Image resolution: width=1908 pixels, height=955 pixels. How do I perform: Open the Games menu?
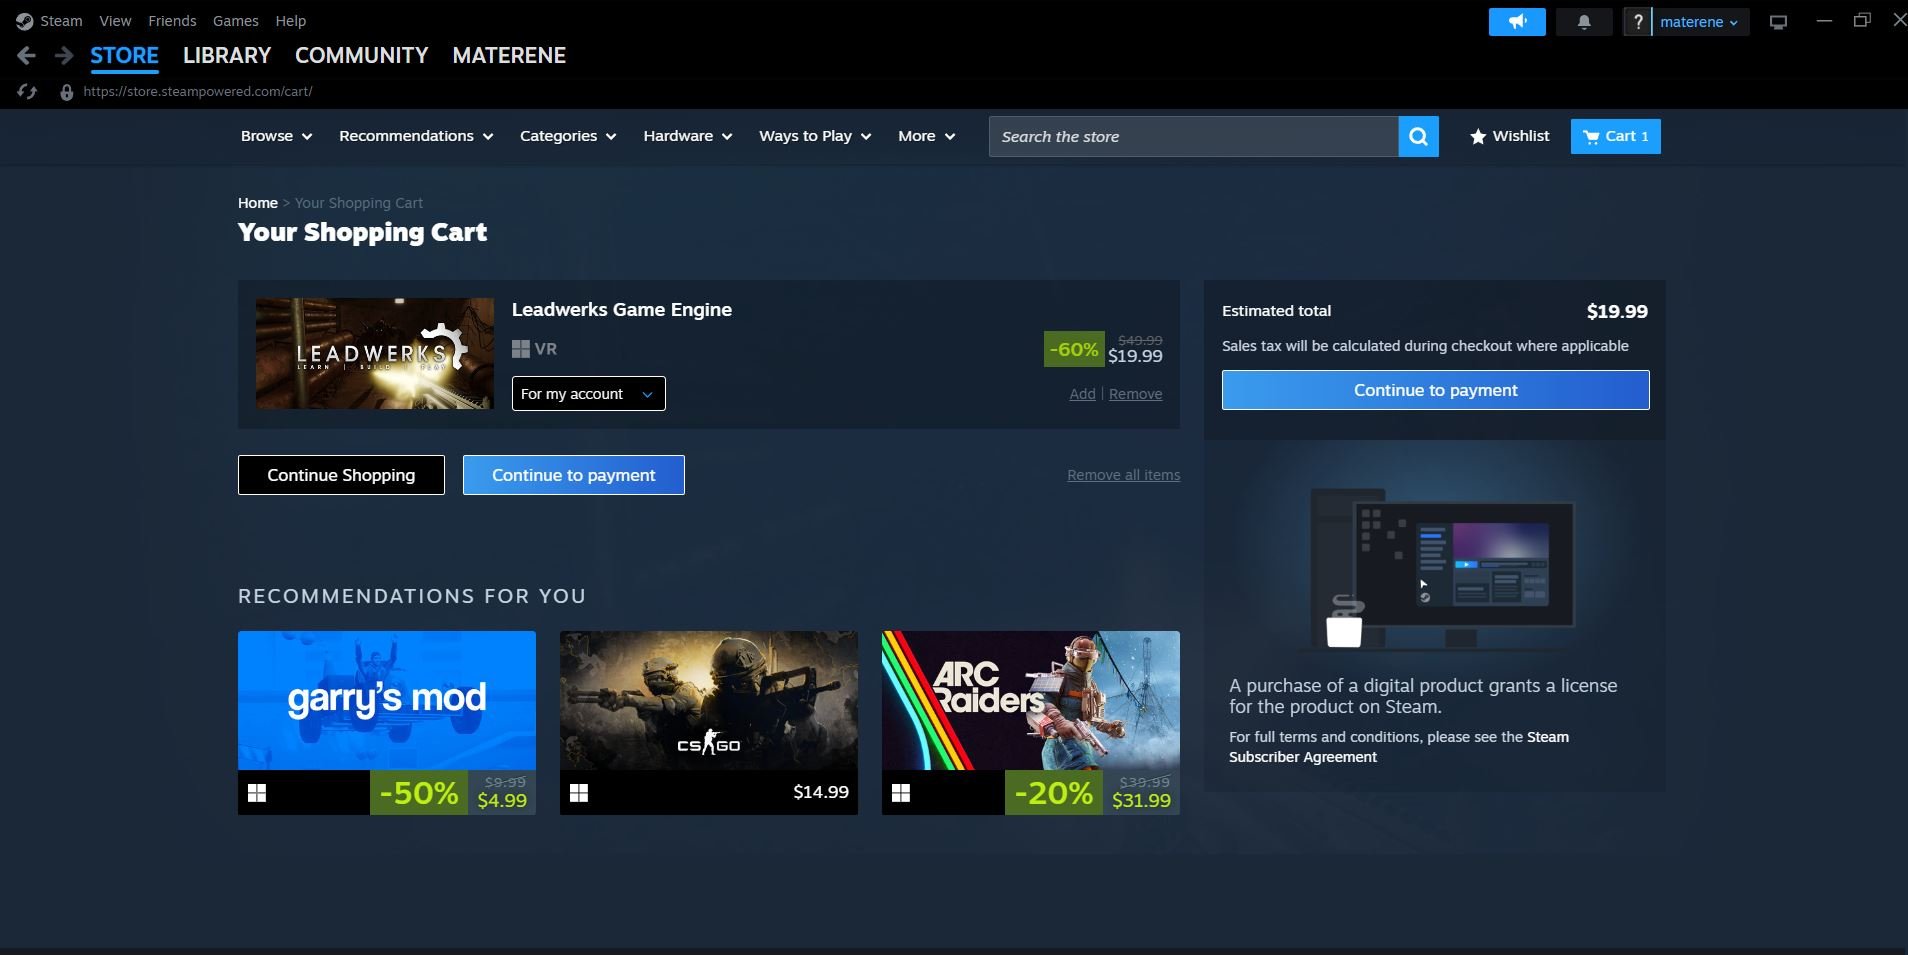coord(235,21)
